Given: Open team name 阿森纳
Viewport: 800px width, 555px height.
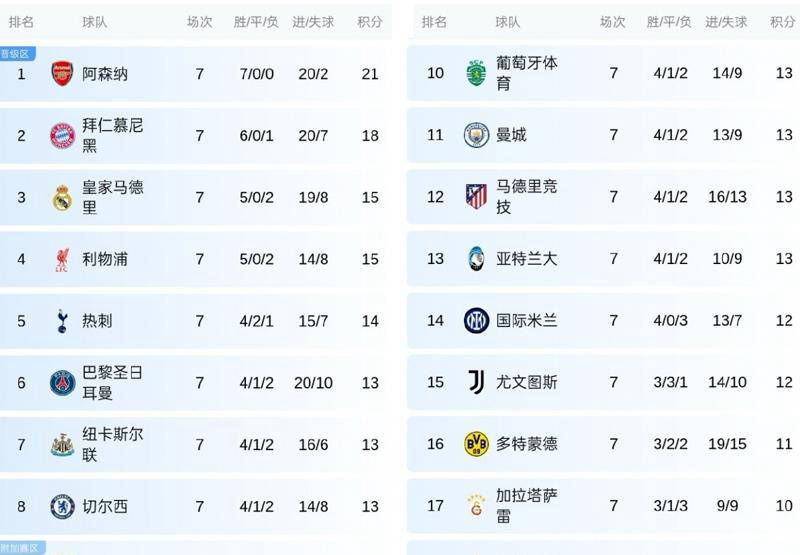Looking at the screenshot, I should (x=105, y=74).
